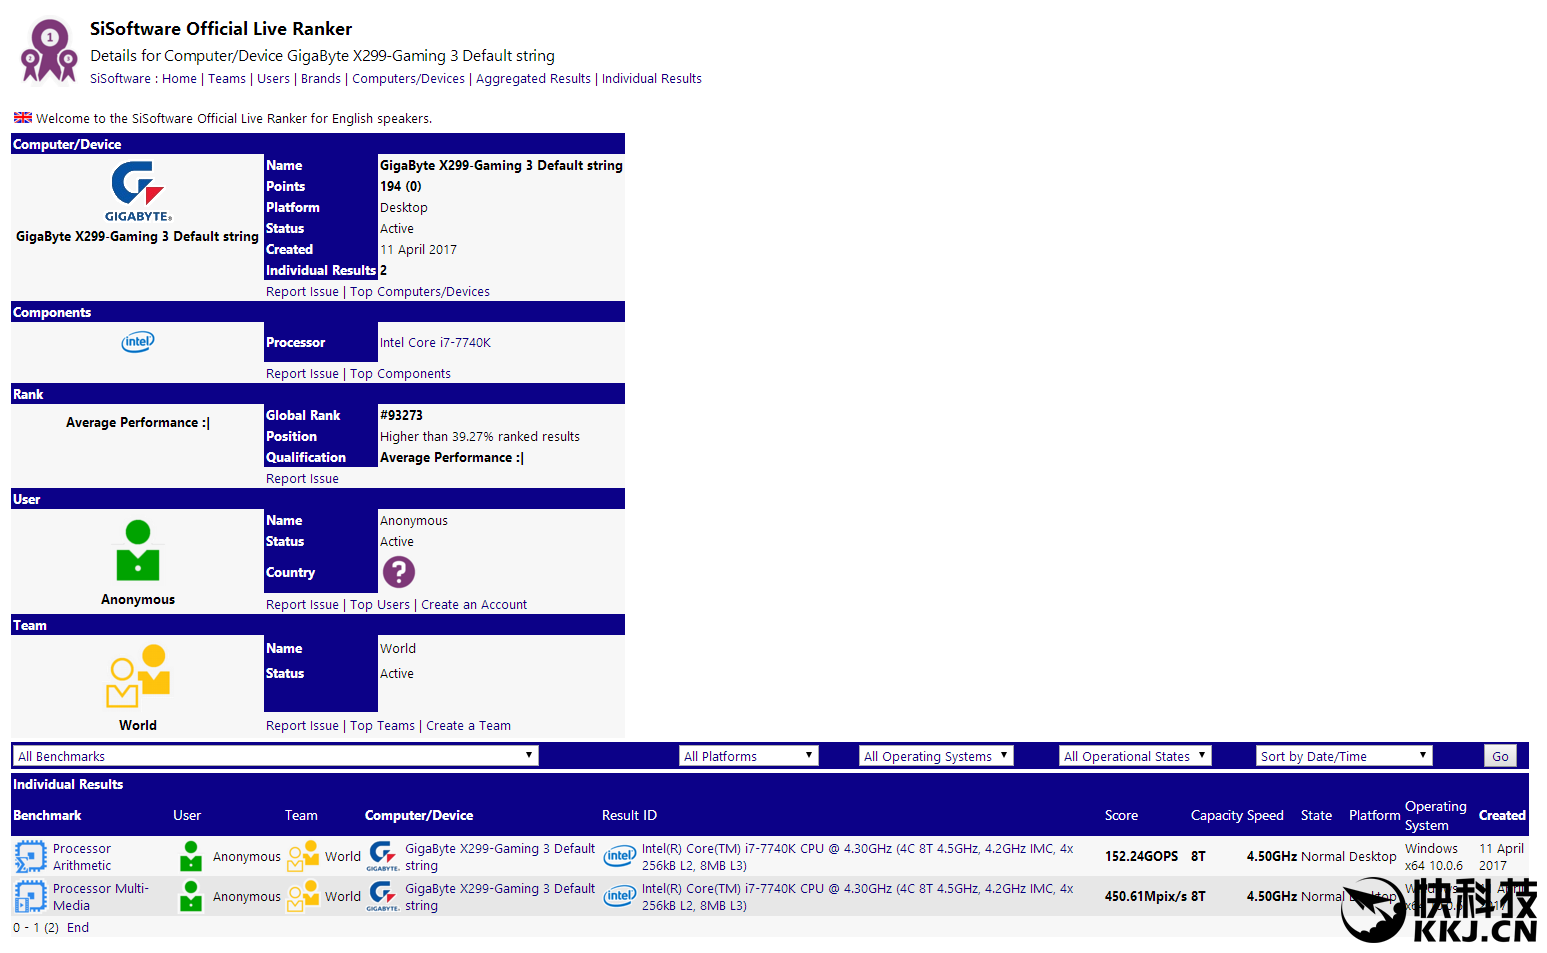Click Report Issue under Team section
The image size is (1547, 953).
302,726
